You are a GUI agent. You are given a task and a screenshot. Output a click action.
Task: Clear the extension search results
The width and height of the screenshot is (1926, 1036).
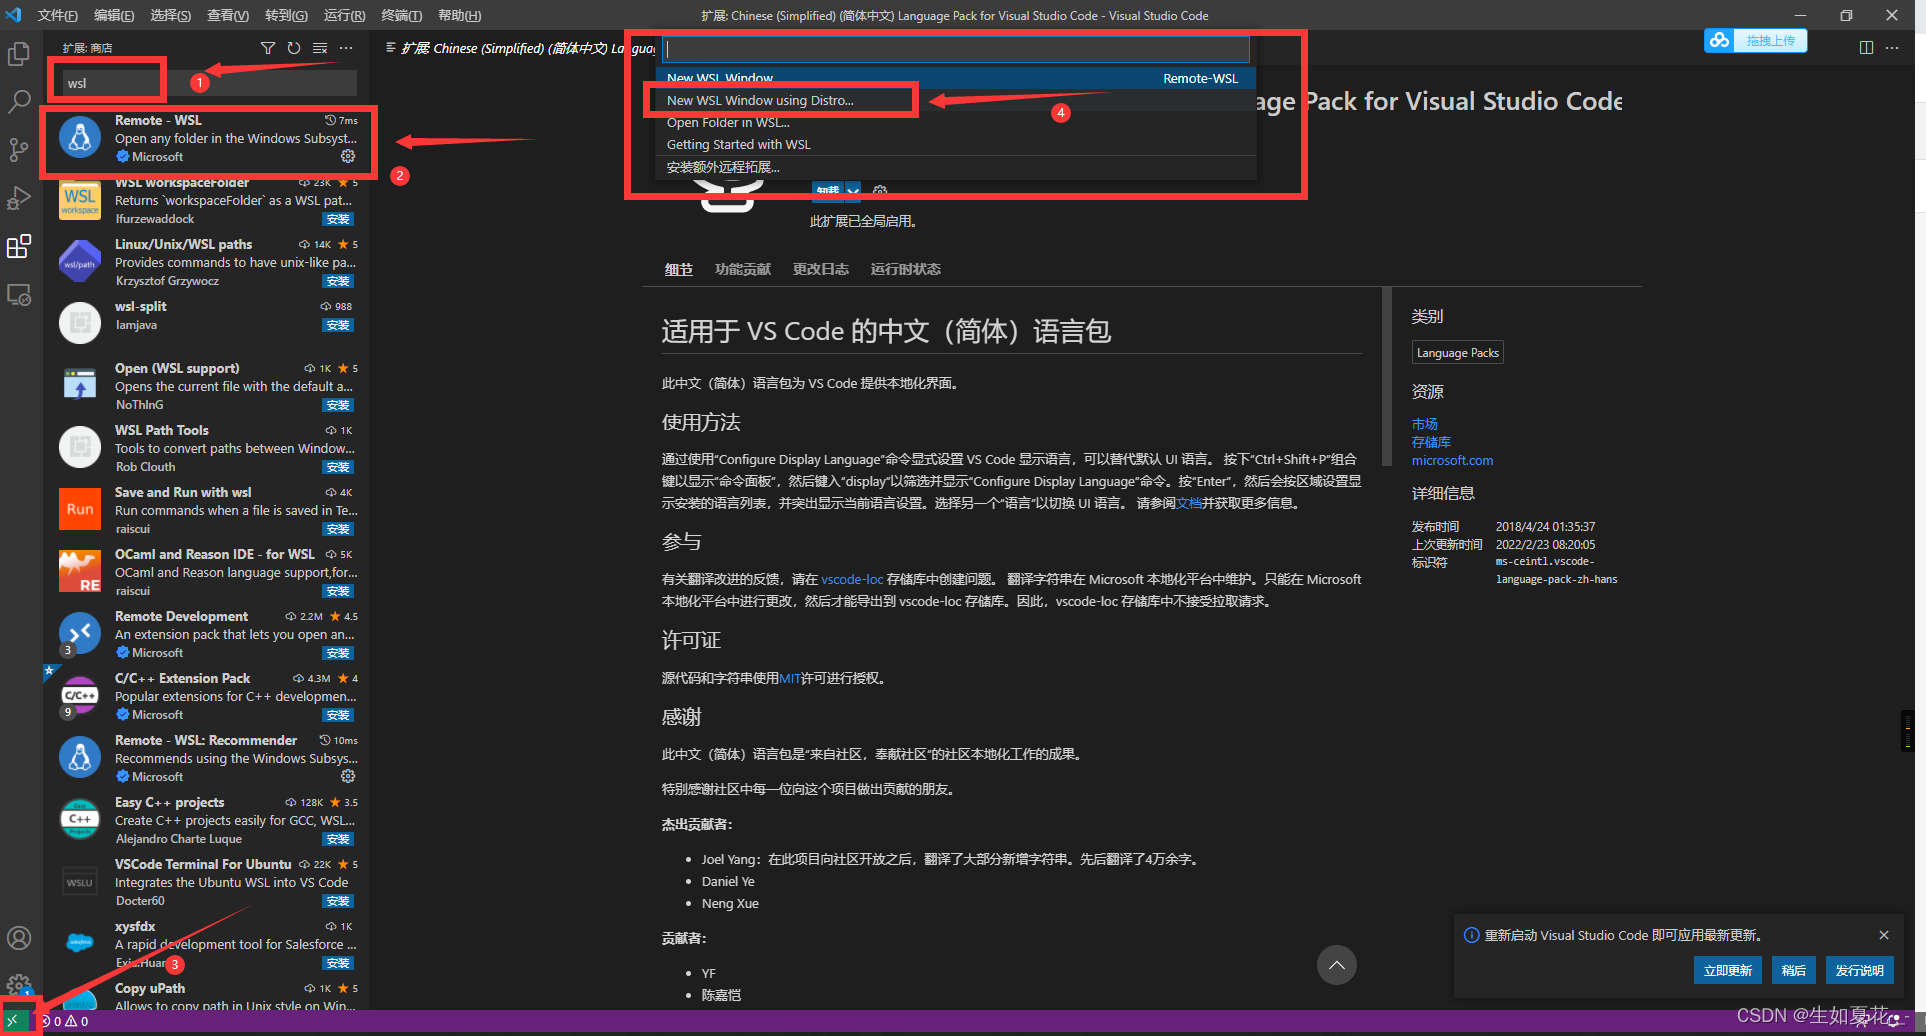[x=319, y=47]
